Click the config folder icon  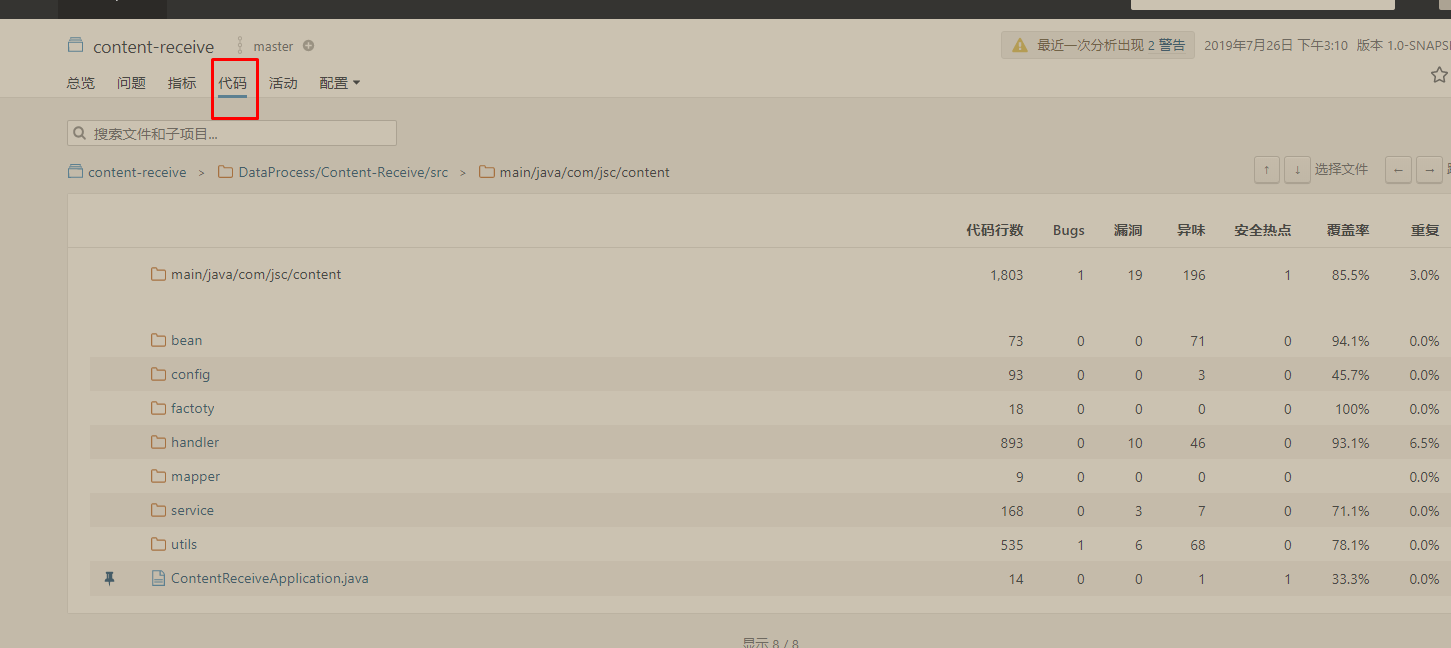(x=158, y=374)
